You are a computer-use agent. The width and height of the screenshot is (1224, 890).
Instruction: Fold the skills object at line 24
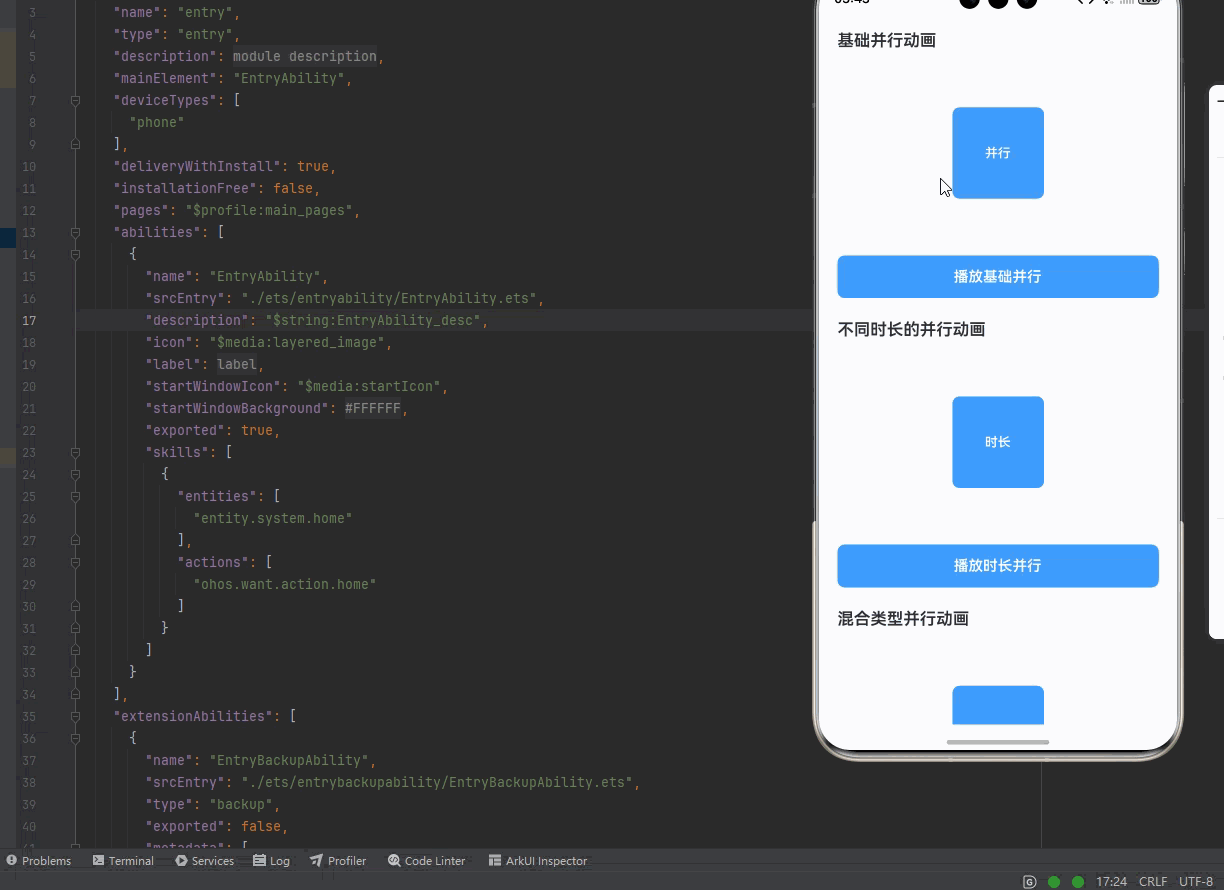point(75,474)
